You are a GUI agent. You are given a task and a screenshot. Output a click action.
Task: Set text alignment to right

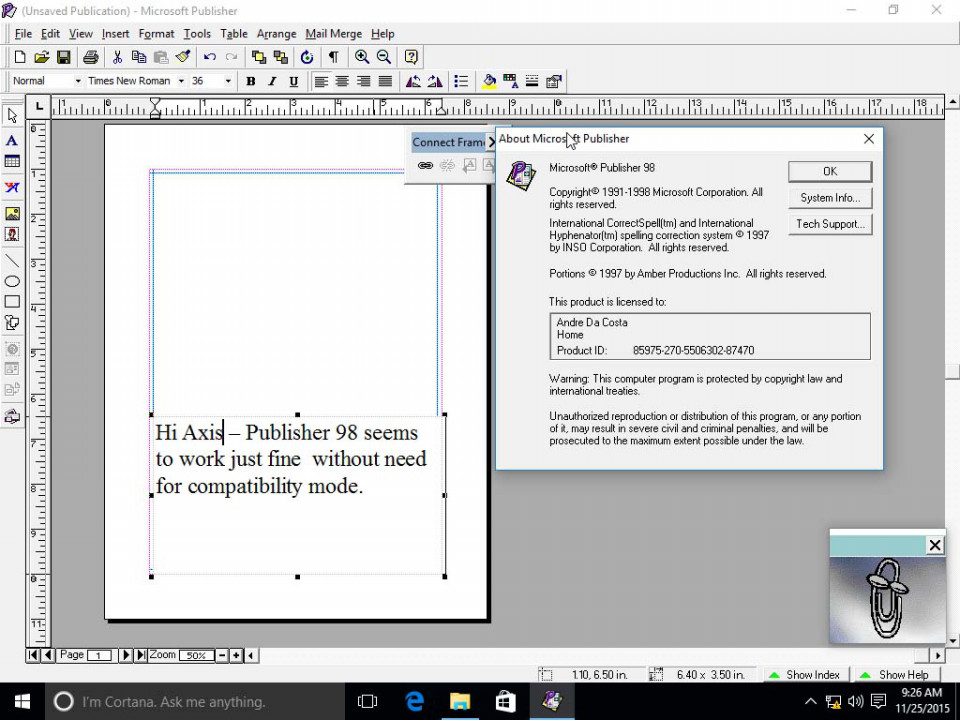click(364, 81)
